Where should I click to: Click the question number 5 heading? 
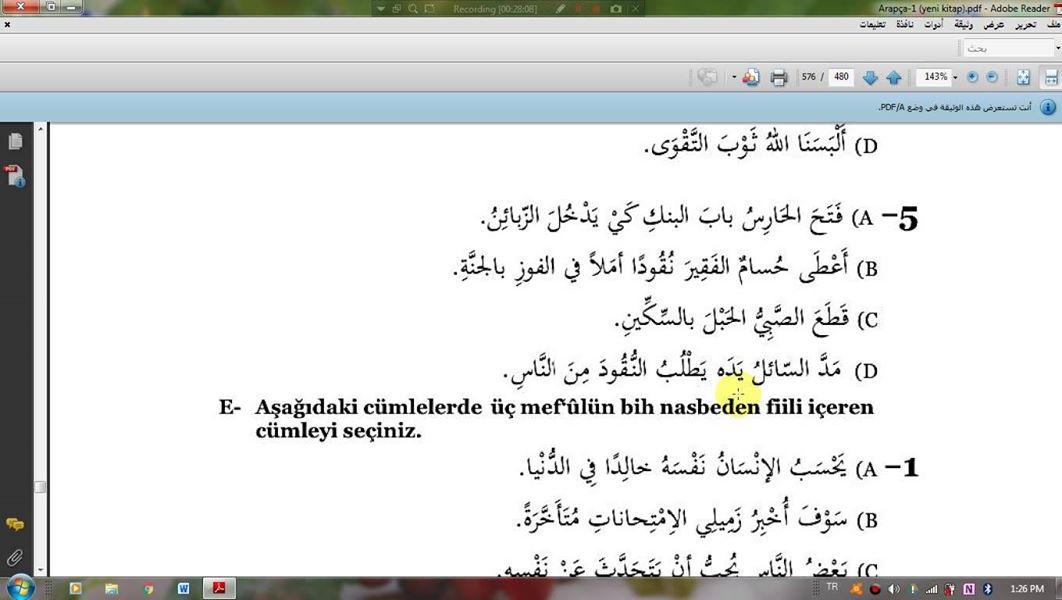900,219
